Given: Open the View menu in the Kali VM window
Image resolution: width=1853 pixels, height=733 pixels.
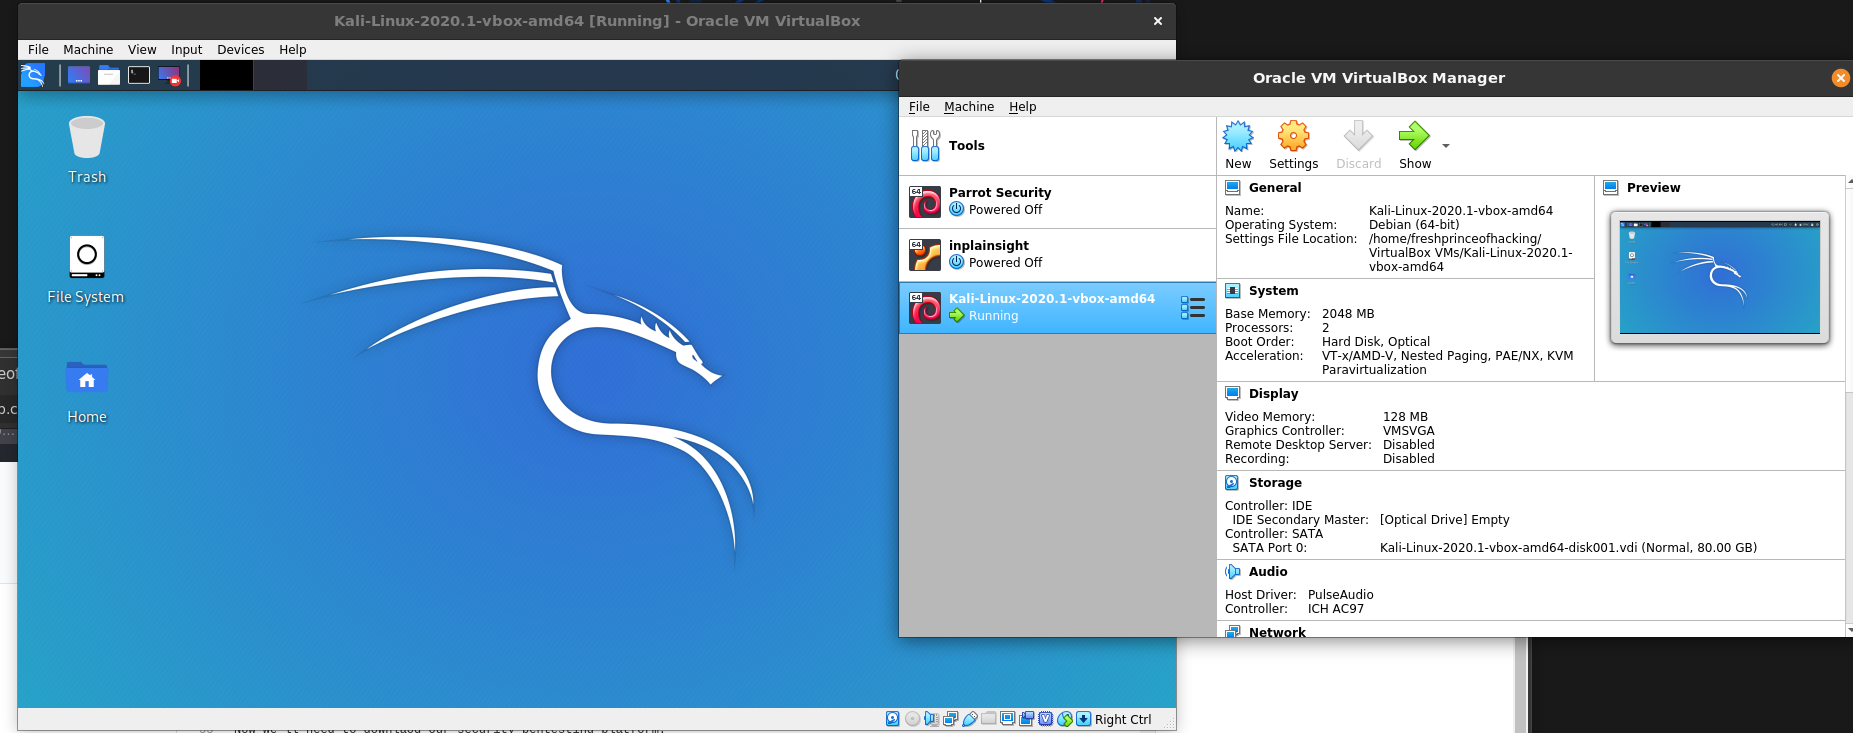Looking at the screenshot, I should [x=142, y=50].
